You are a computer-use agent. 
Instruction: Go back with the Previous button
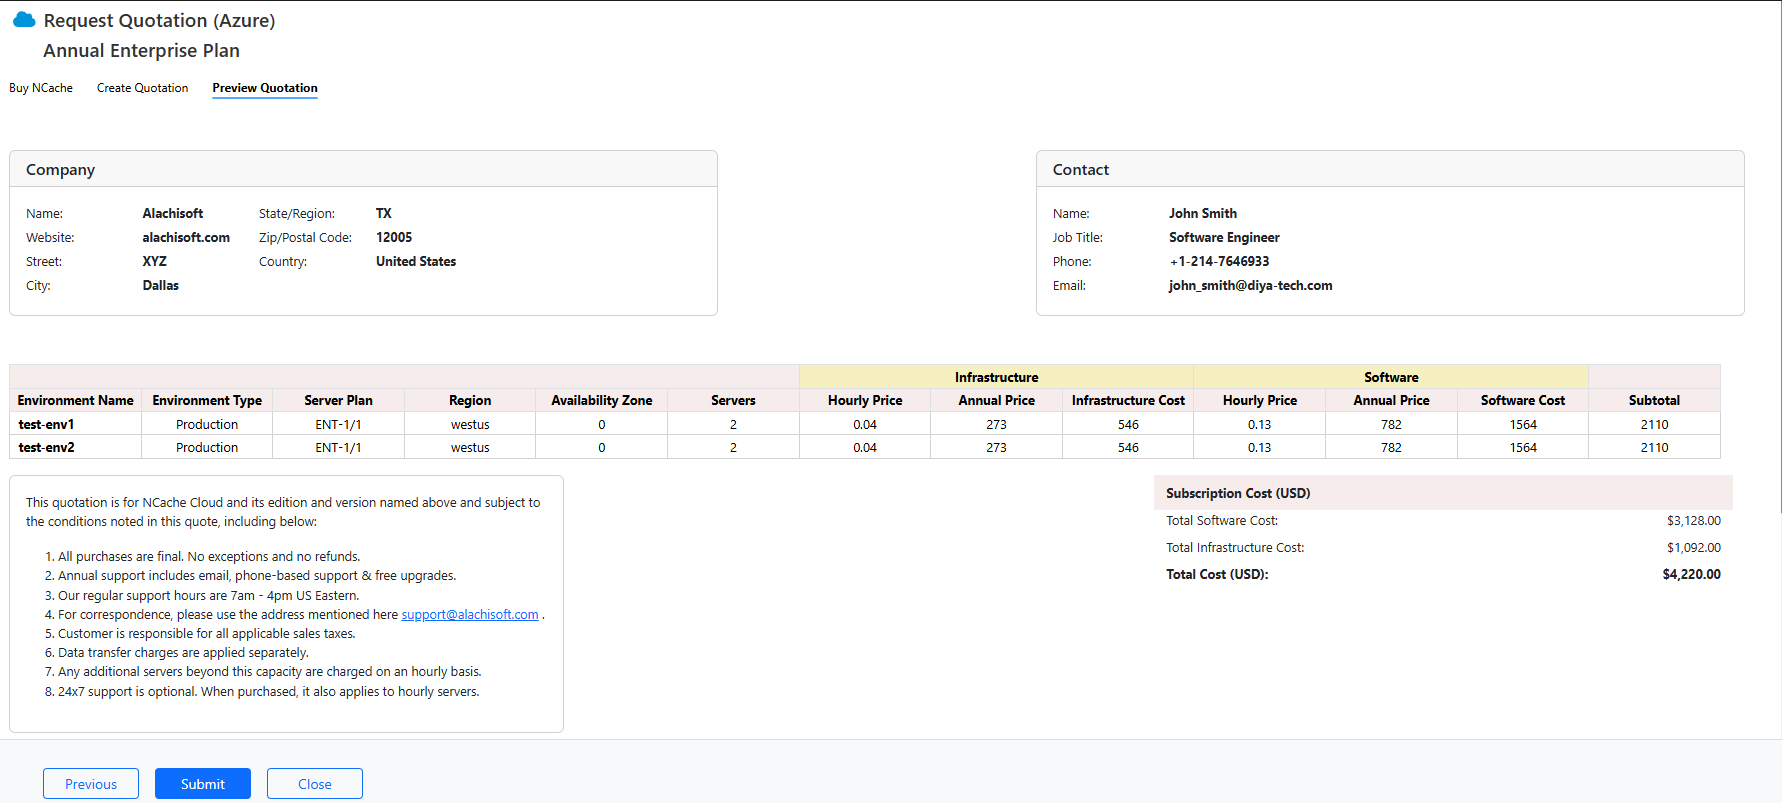pos(91,784)
